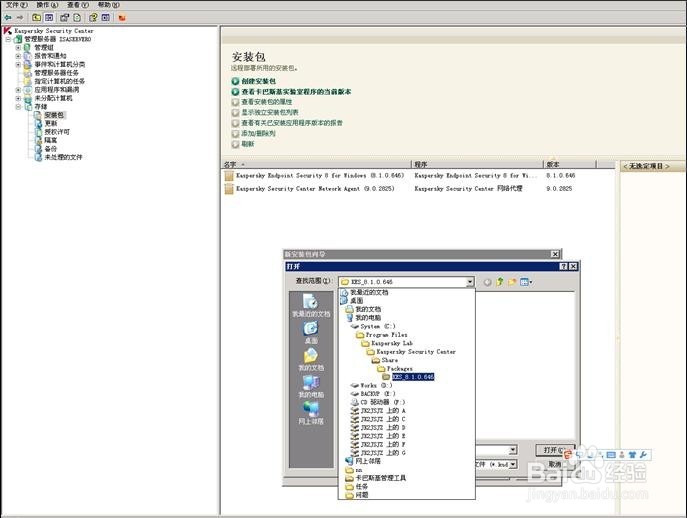Expand the 事件和计算机分类 tree node
Screen dimensions: 687x518
pyautogui.click(x=18, y=64)
